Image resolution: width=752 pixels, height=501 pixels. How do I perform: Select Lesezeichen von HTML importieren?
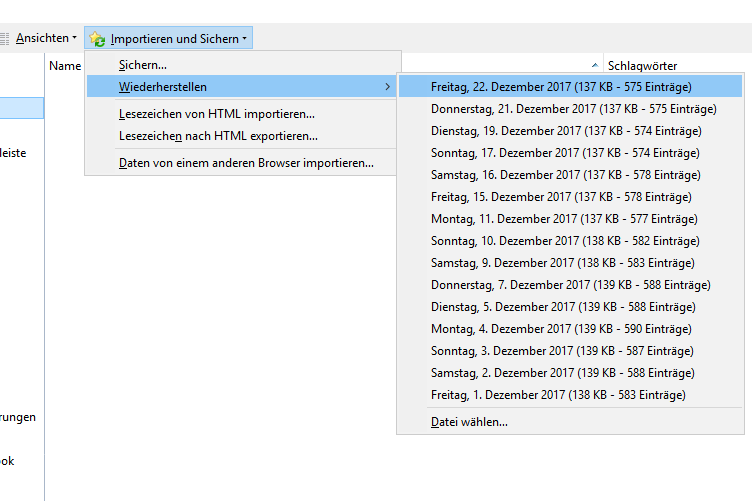[216, 114]
